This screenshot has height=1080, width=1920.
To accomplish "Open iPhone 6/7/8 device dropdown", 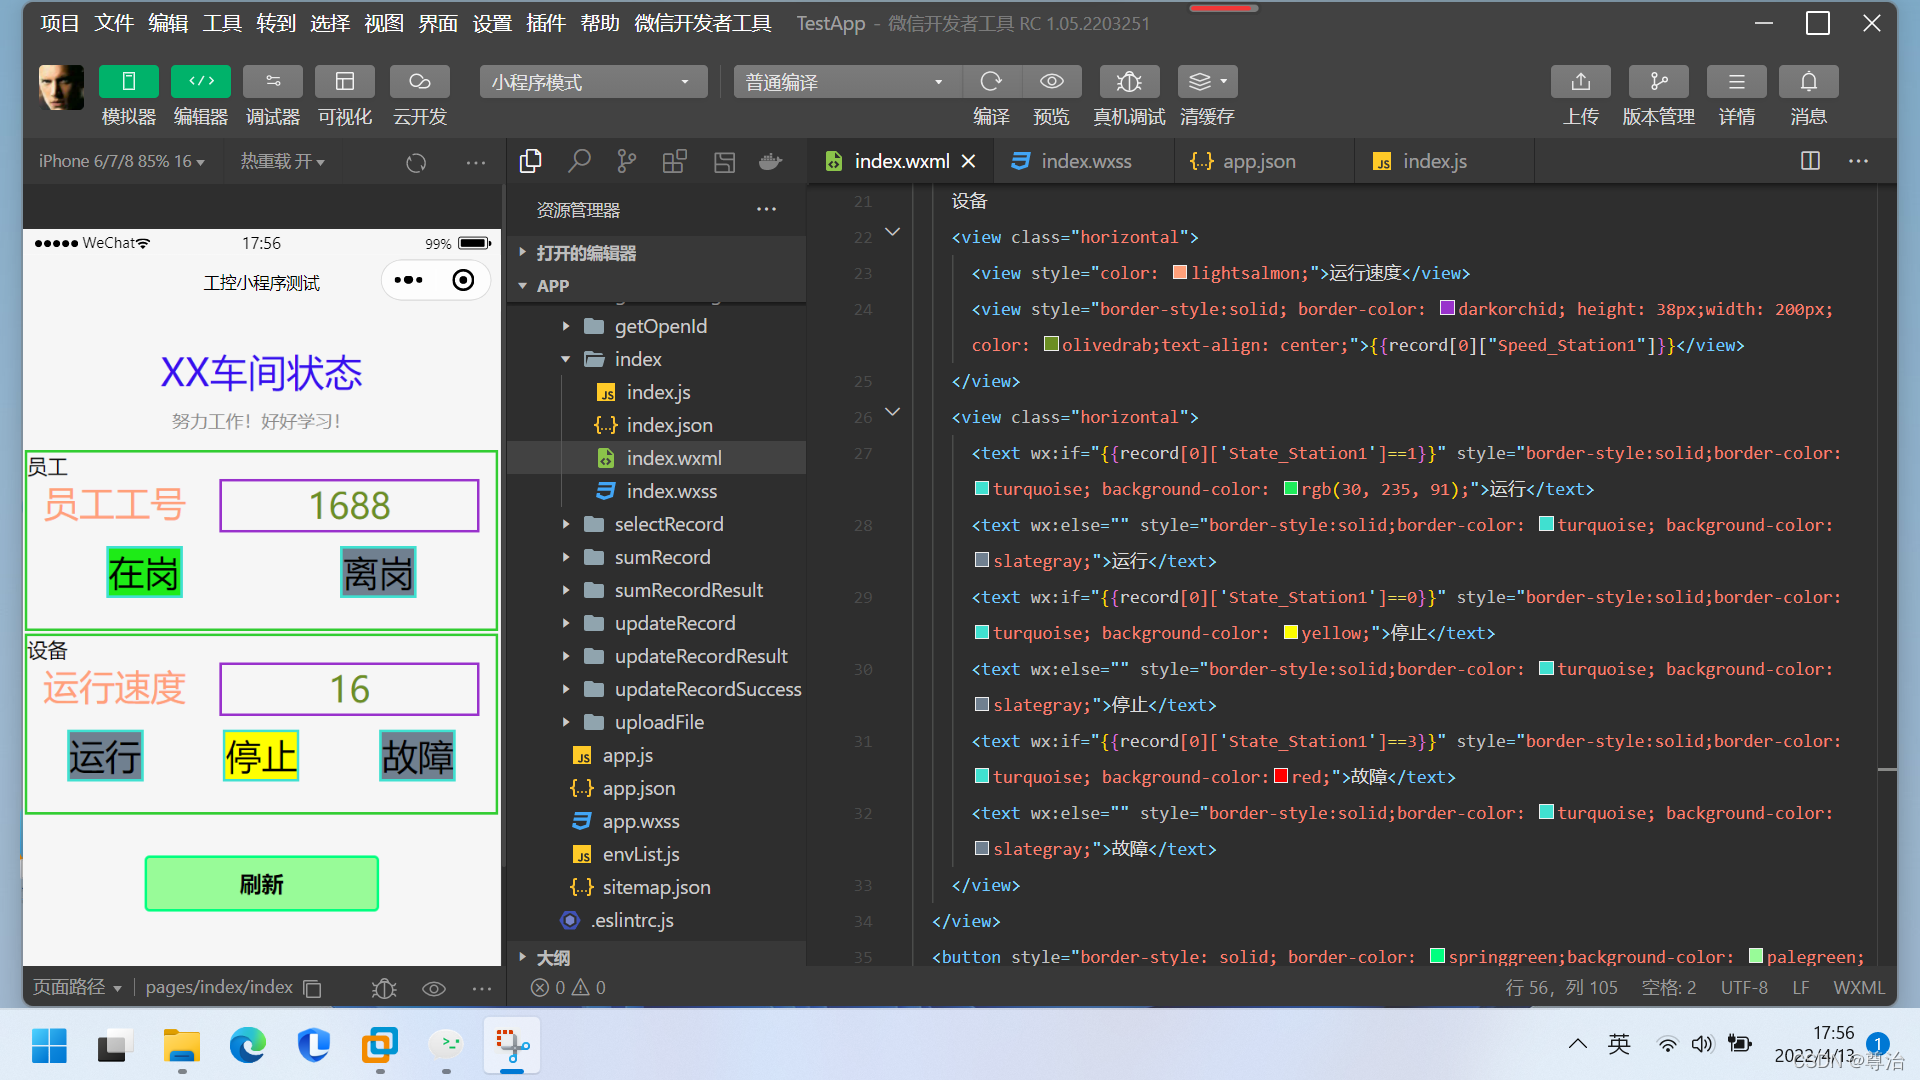I will point(121,161).
